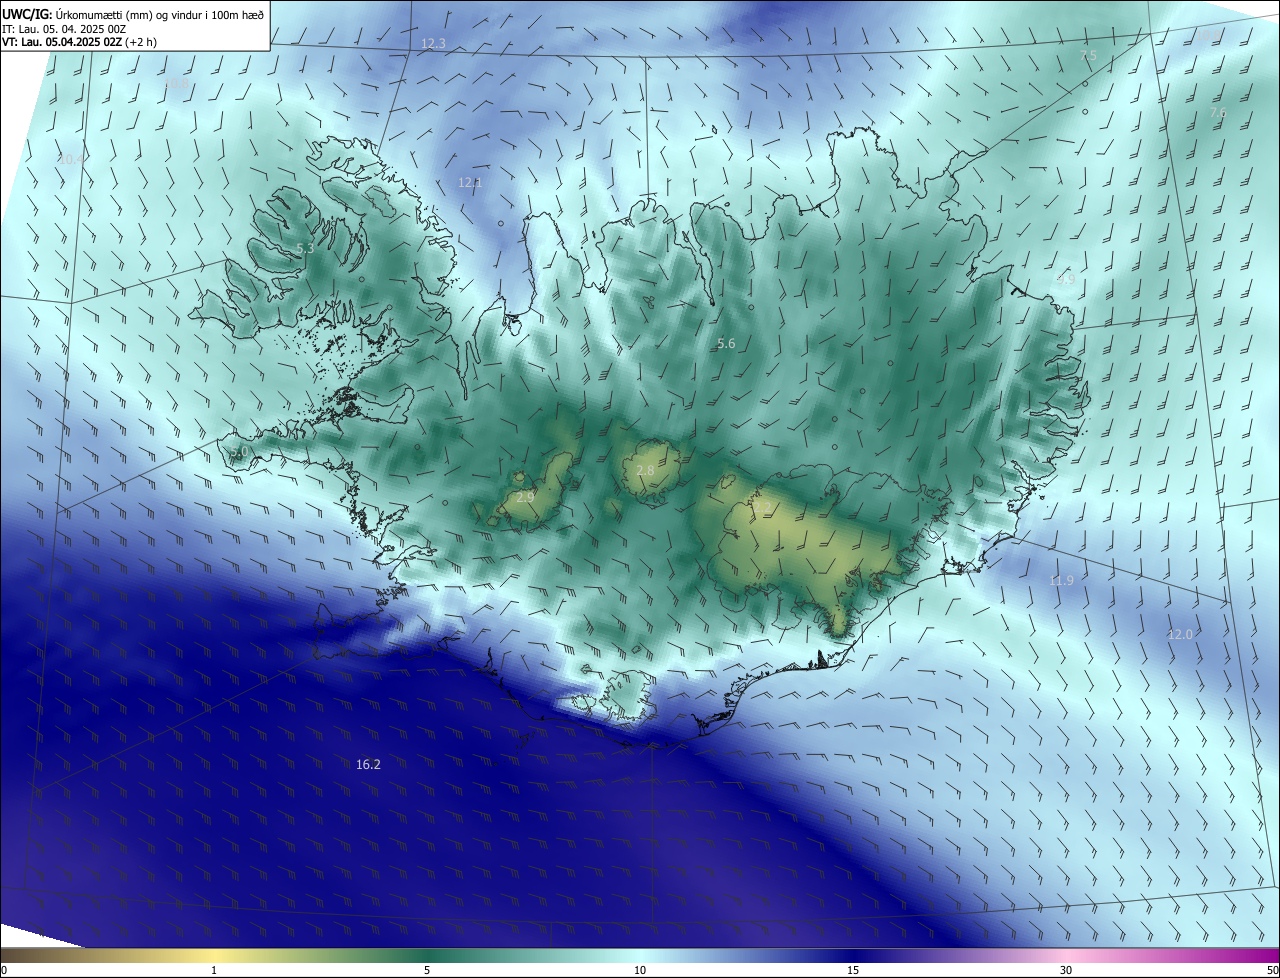Click the 9.9 value label
The width and height of the screenshot is (1280, 978).
click(x=1065, y=280)
